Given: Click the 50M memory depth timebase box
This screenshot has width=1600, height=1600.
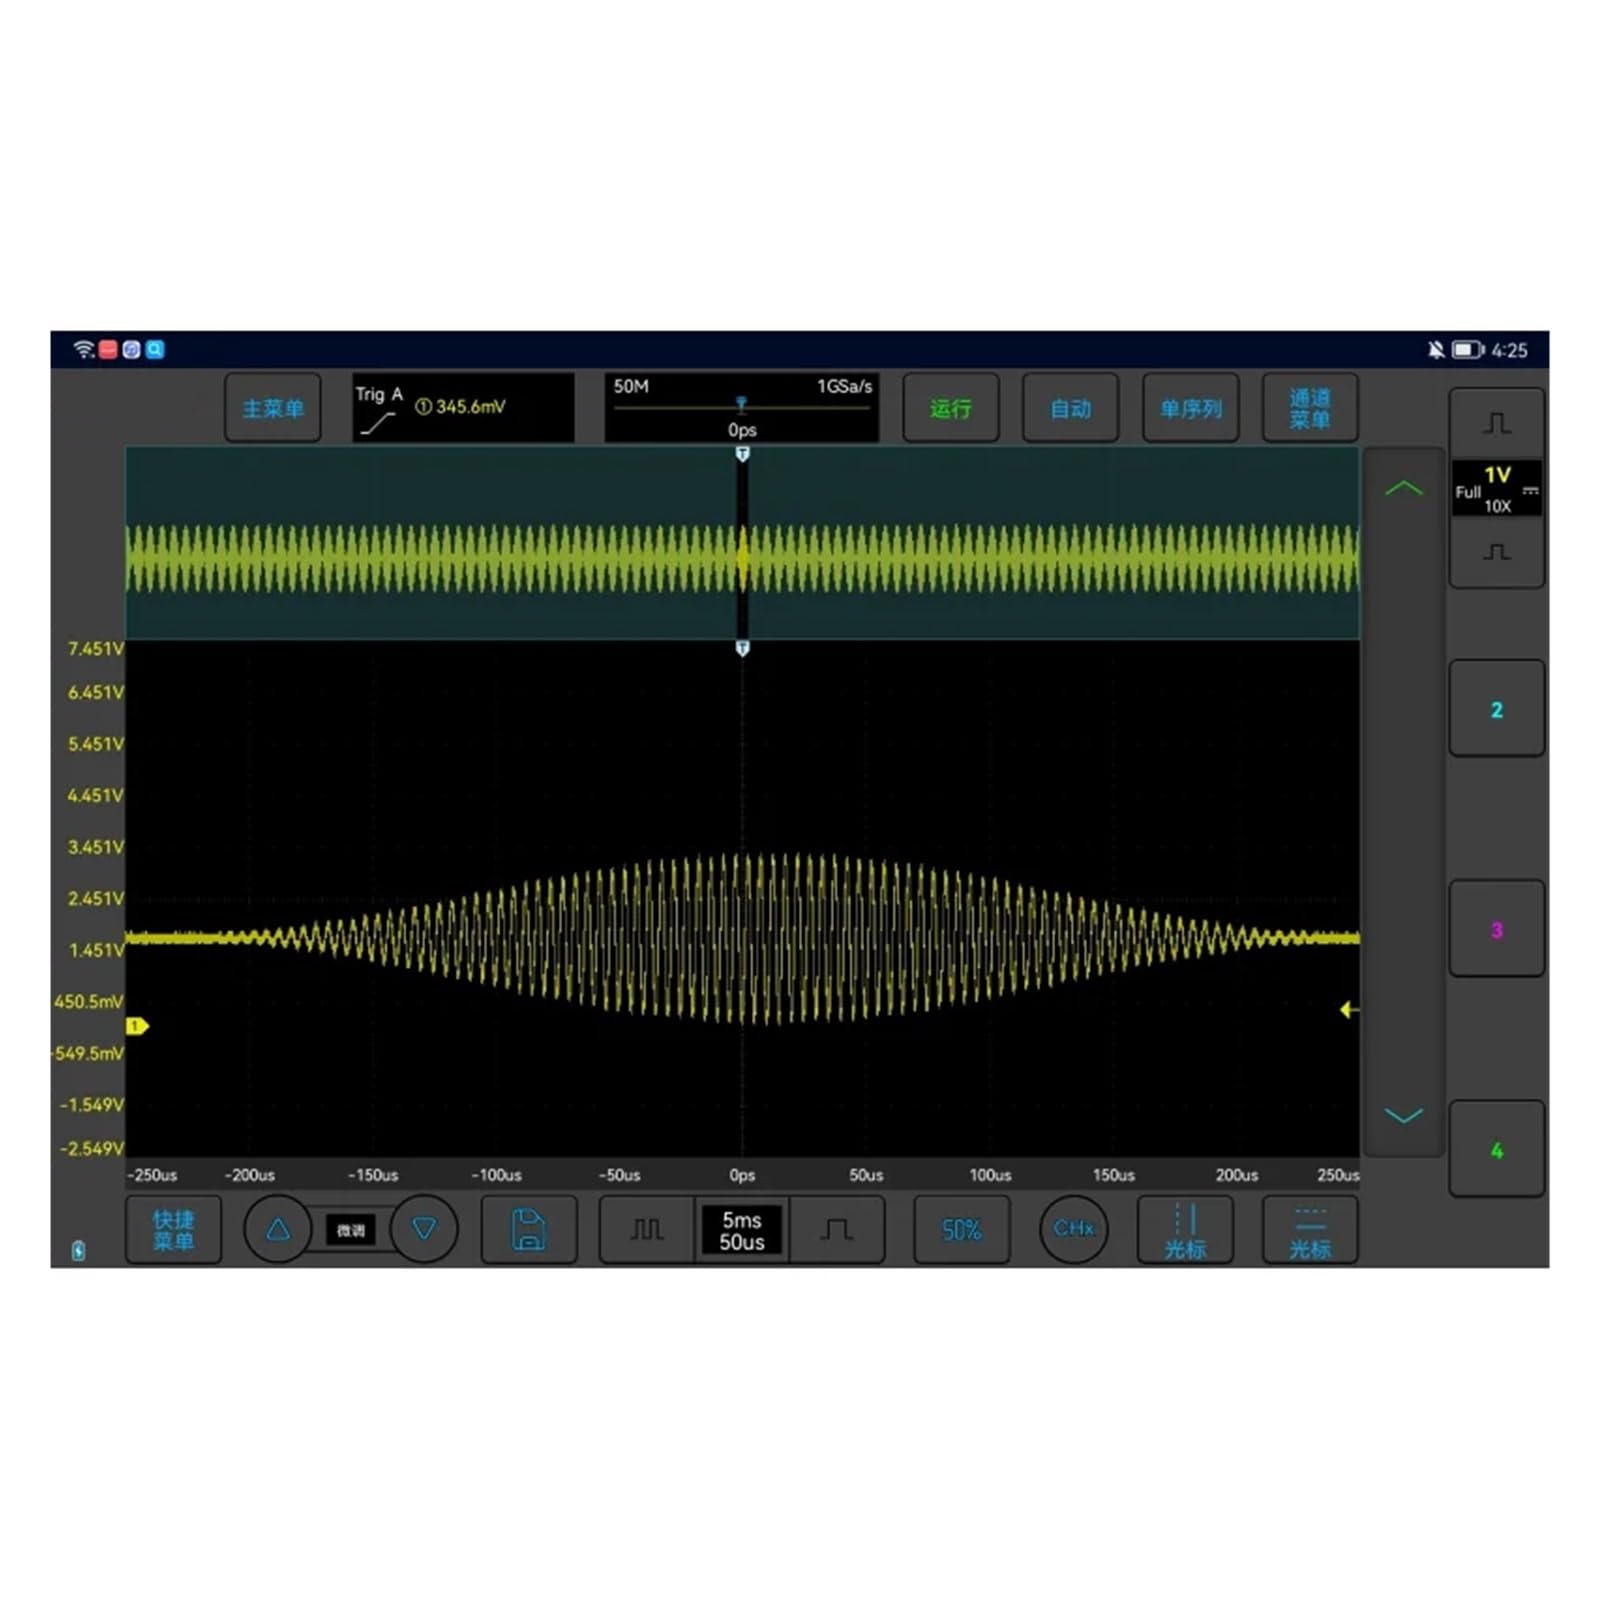Looking at the screenshot, I should [x=742, y=408].
